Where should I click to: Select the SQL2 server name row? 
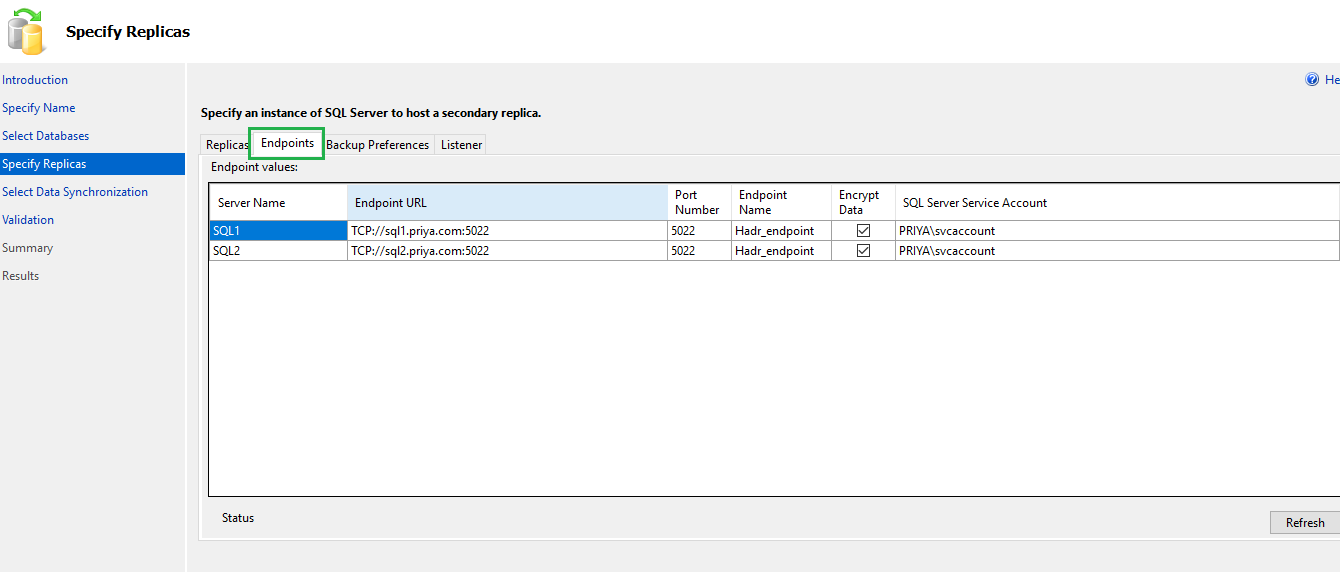277,251
